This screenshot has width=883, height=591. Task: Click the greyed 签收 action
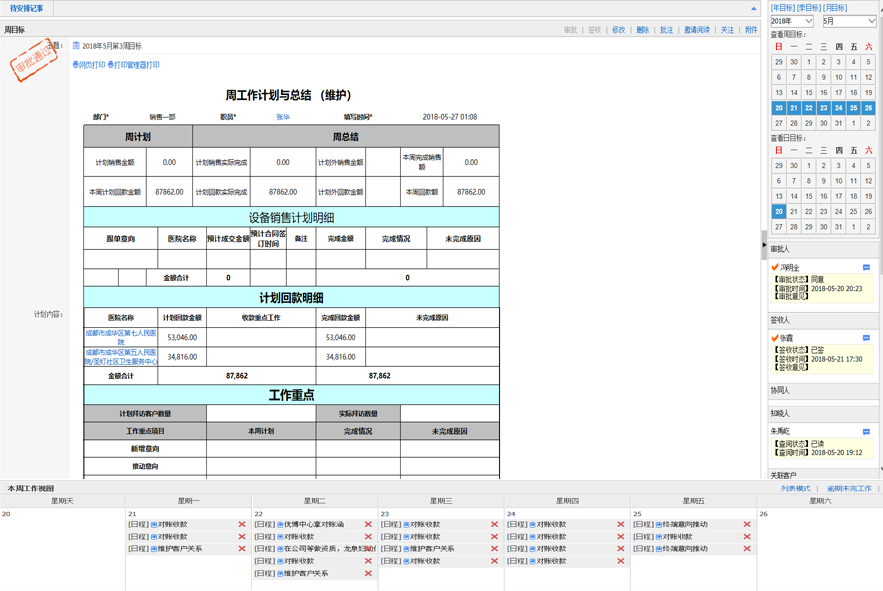click(595, 30)
